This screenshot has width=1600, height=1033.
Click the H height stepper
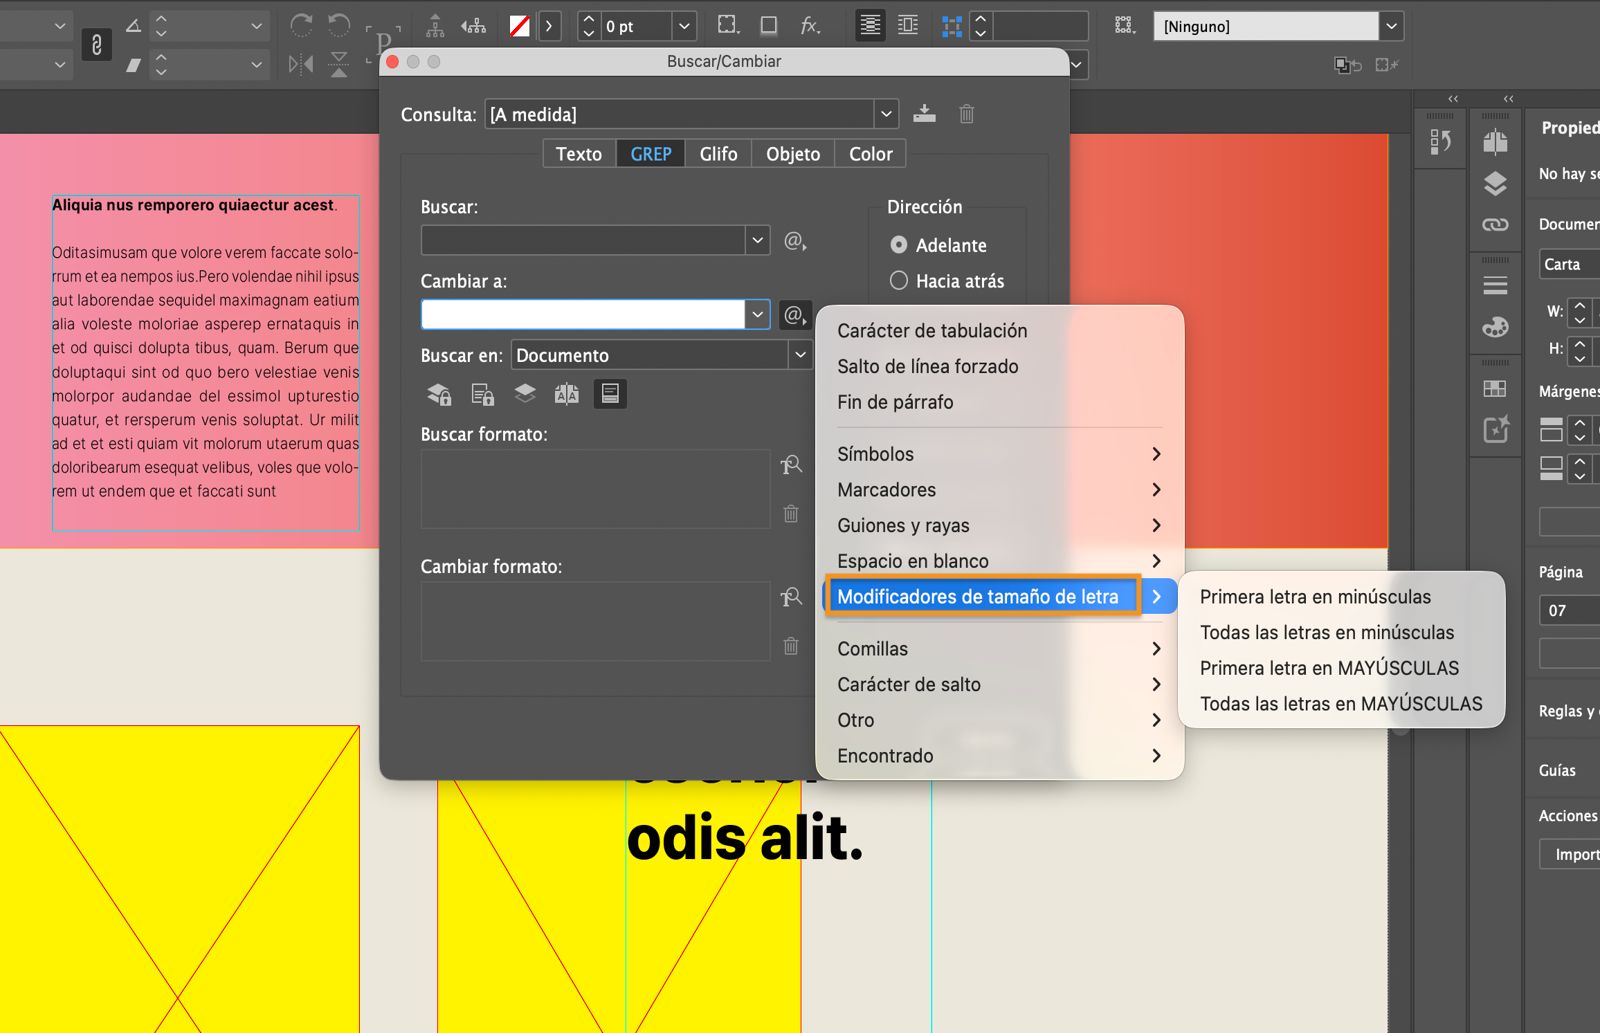(1579, 350)
